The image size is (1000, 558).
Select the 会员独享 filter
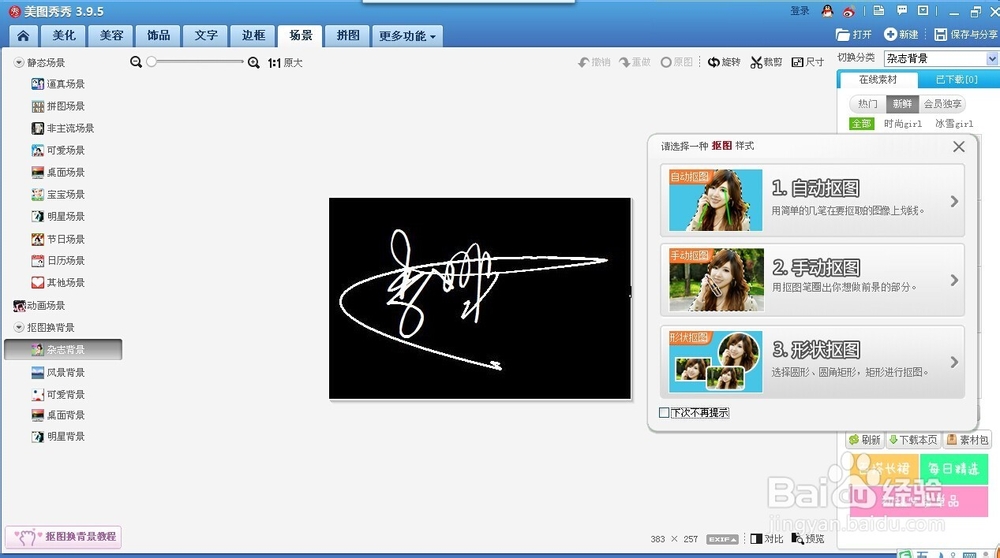(x=942, y=103)
